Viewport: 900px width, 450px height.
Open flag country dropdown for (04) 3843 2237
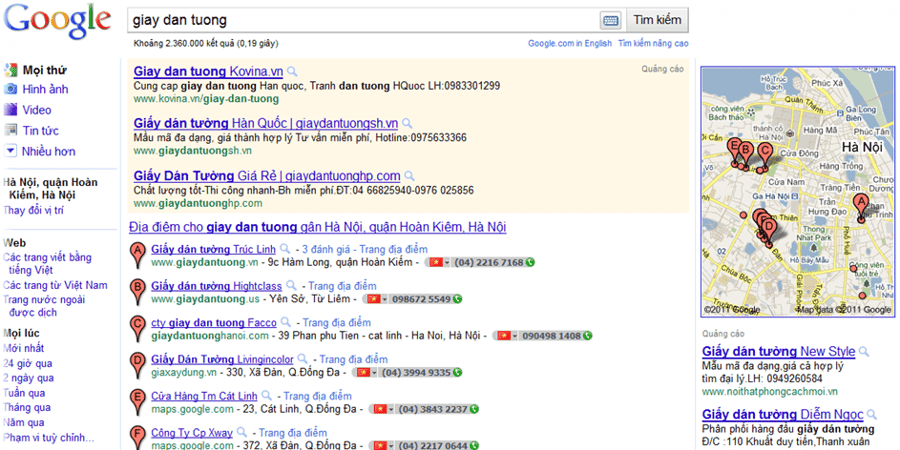pos(383,409)
